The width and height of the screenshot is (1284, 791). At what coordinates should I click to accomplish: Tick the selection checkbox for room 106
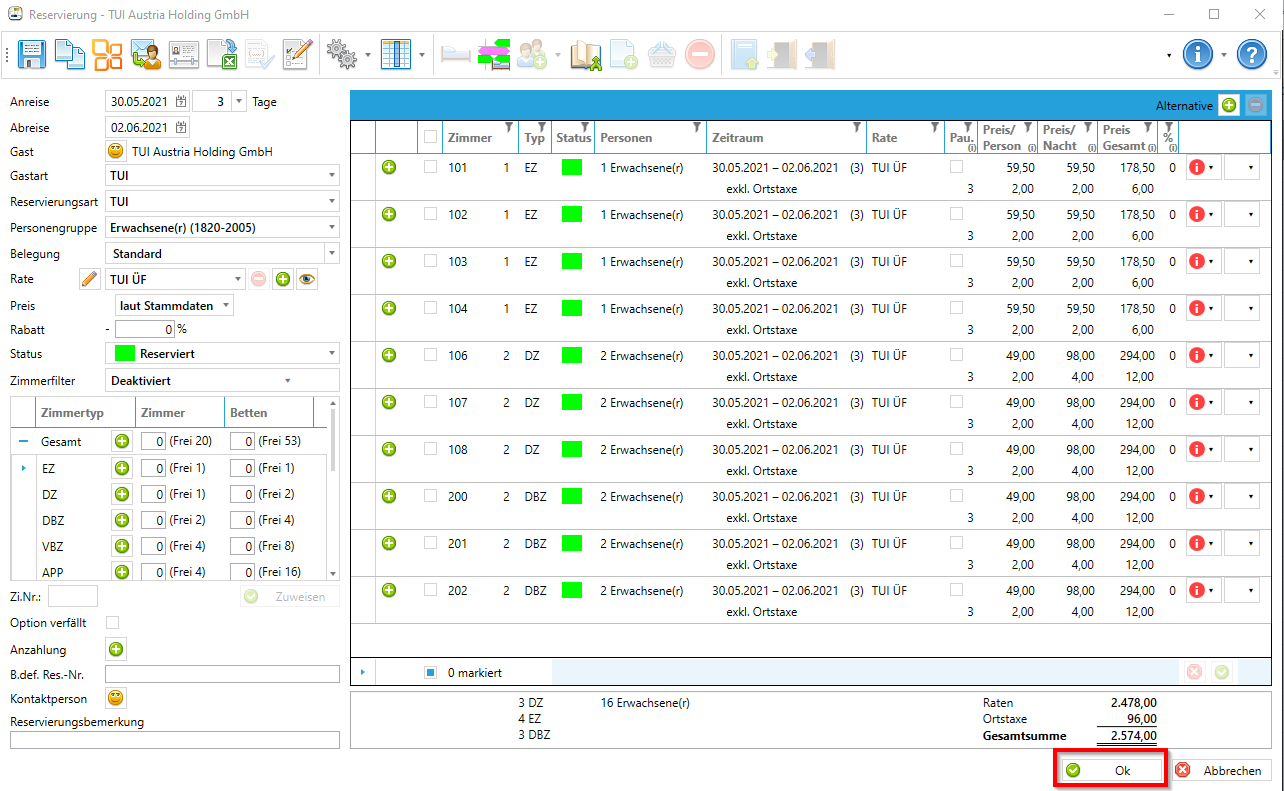click(430, 355)
